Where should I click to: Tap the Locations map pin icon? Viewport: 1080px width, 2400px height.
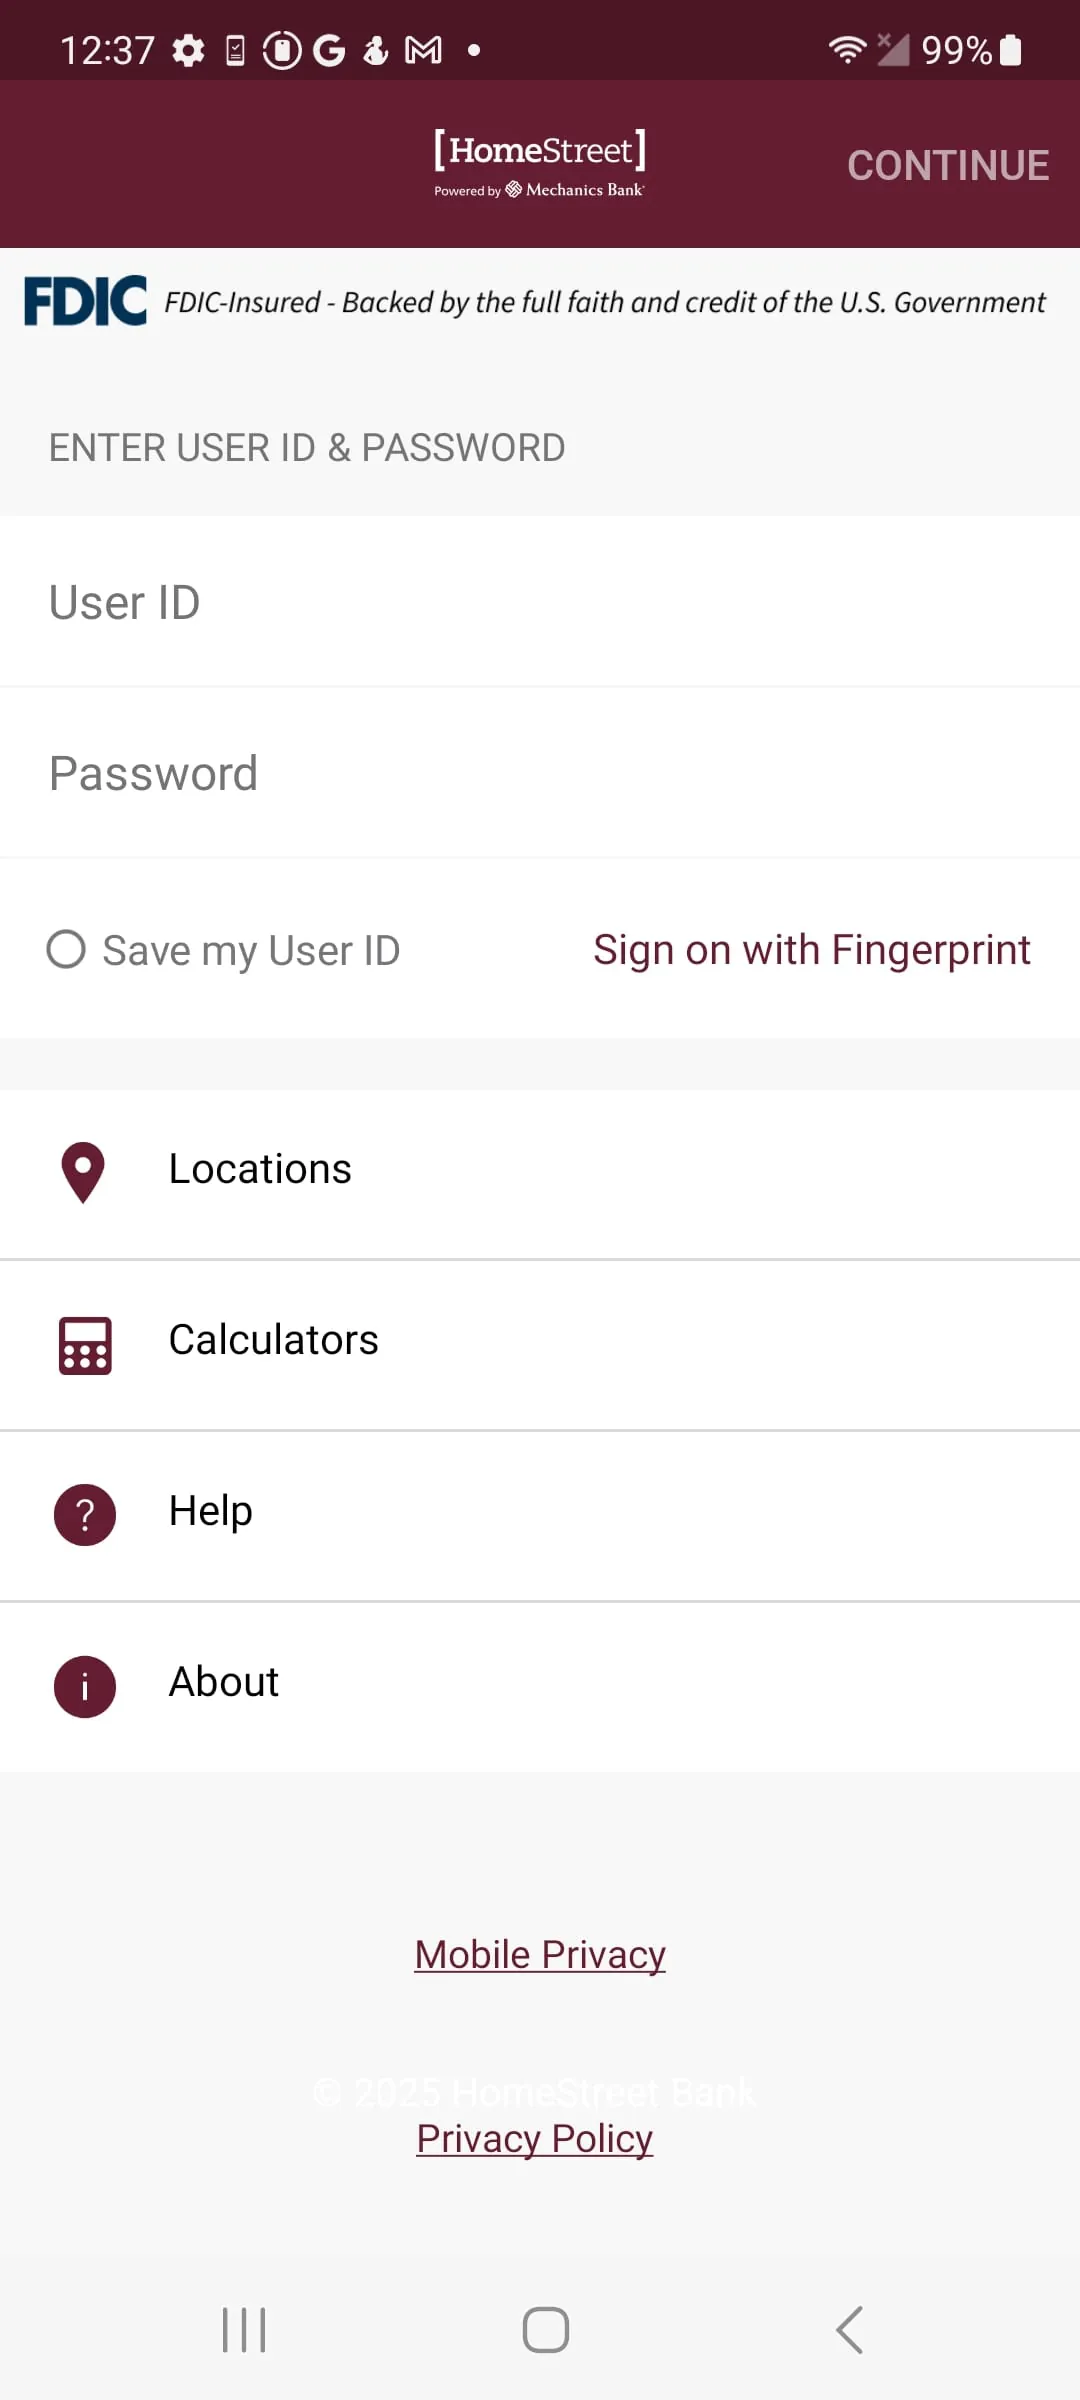[83, 1171]
